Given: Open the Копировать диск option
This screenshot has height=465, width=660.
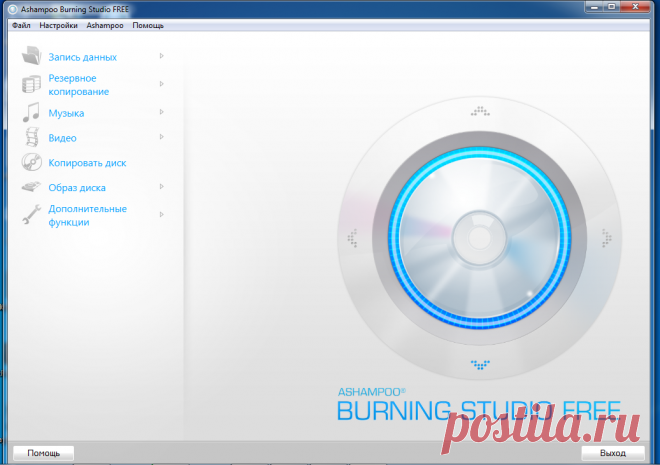Looking at the screenshot, I should (x=87, y=163).
